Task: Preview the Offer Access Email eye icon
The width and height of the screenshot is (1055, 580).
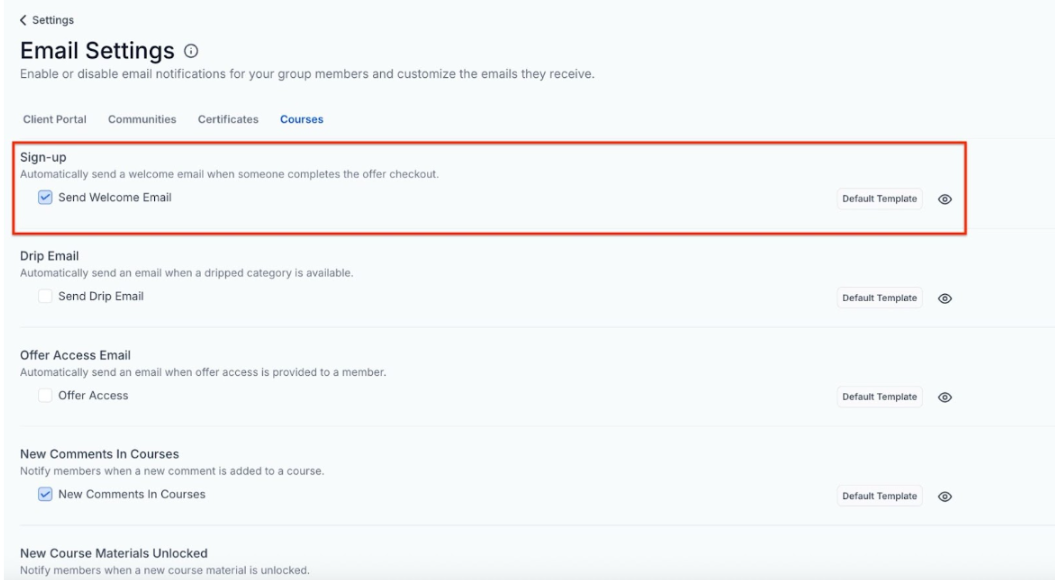Action: (945, 397)
